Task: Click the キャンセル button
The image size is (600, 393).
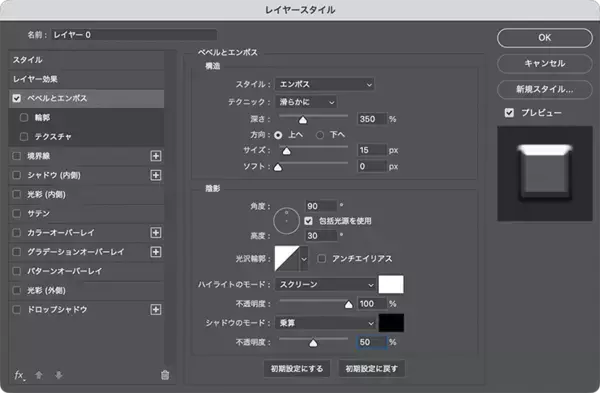Action: pos(545,64)
